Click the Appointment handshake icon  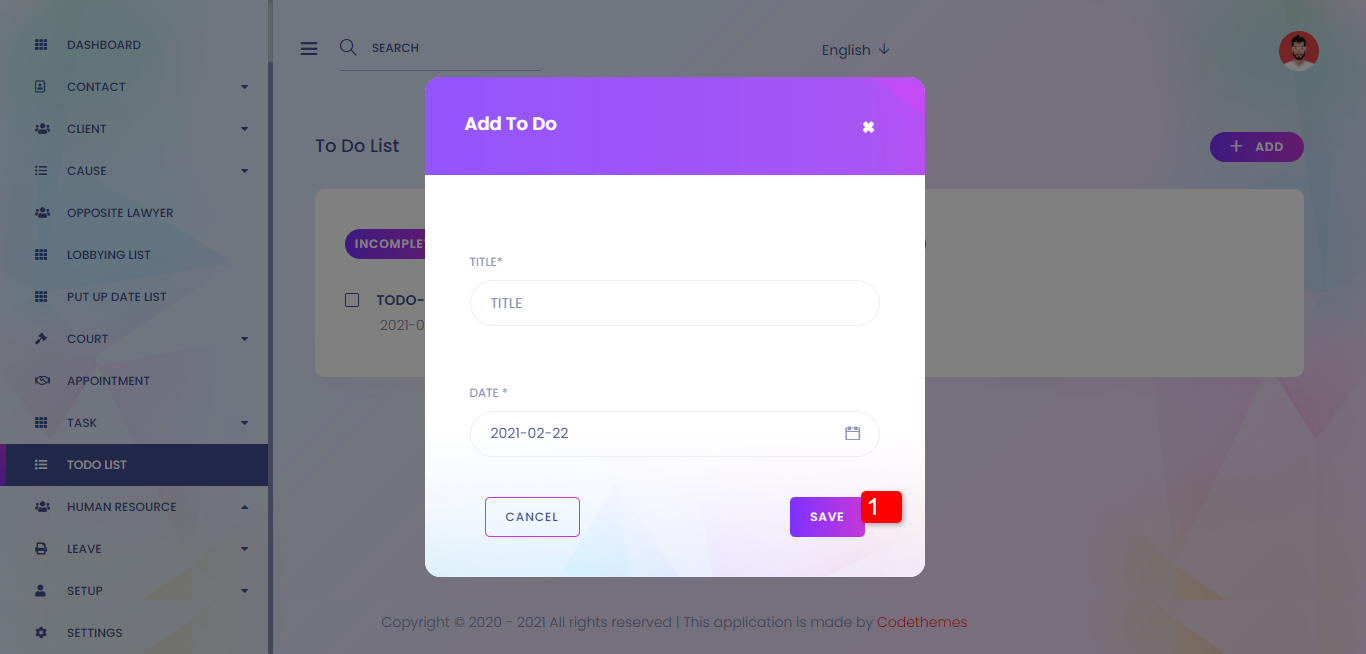[x=41, y=381]
